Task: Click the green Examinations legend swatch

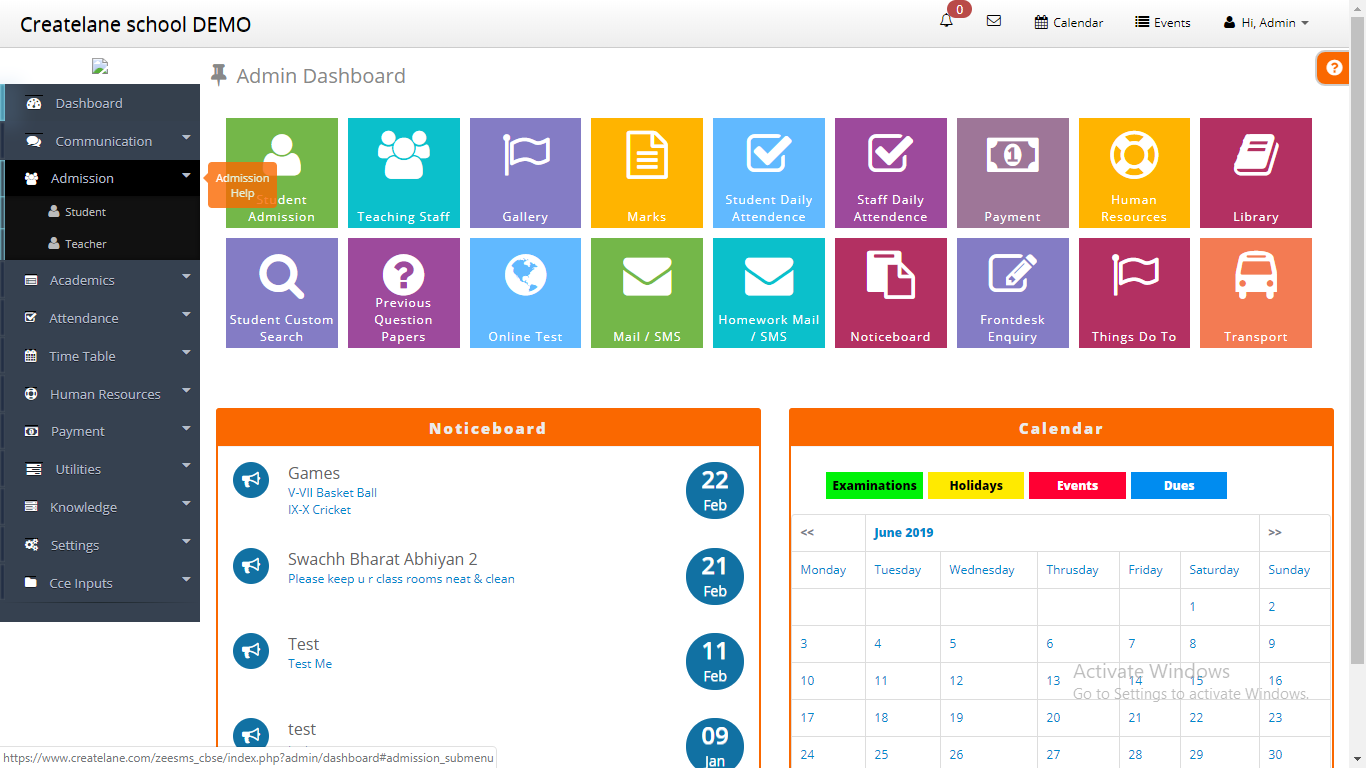Action: click(x=874, y=486)
